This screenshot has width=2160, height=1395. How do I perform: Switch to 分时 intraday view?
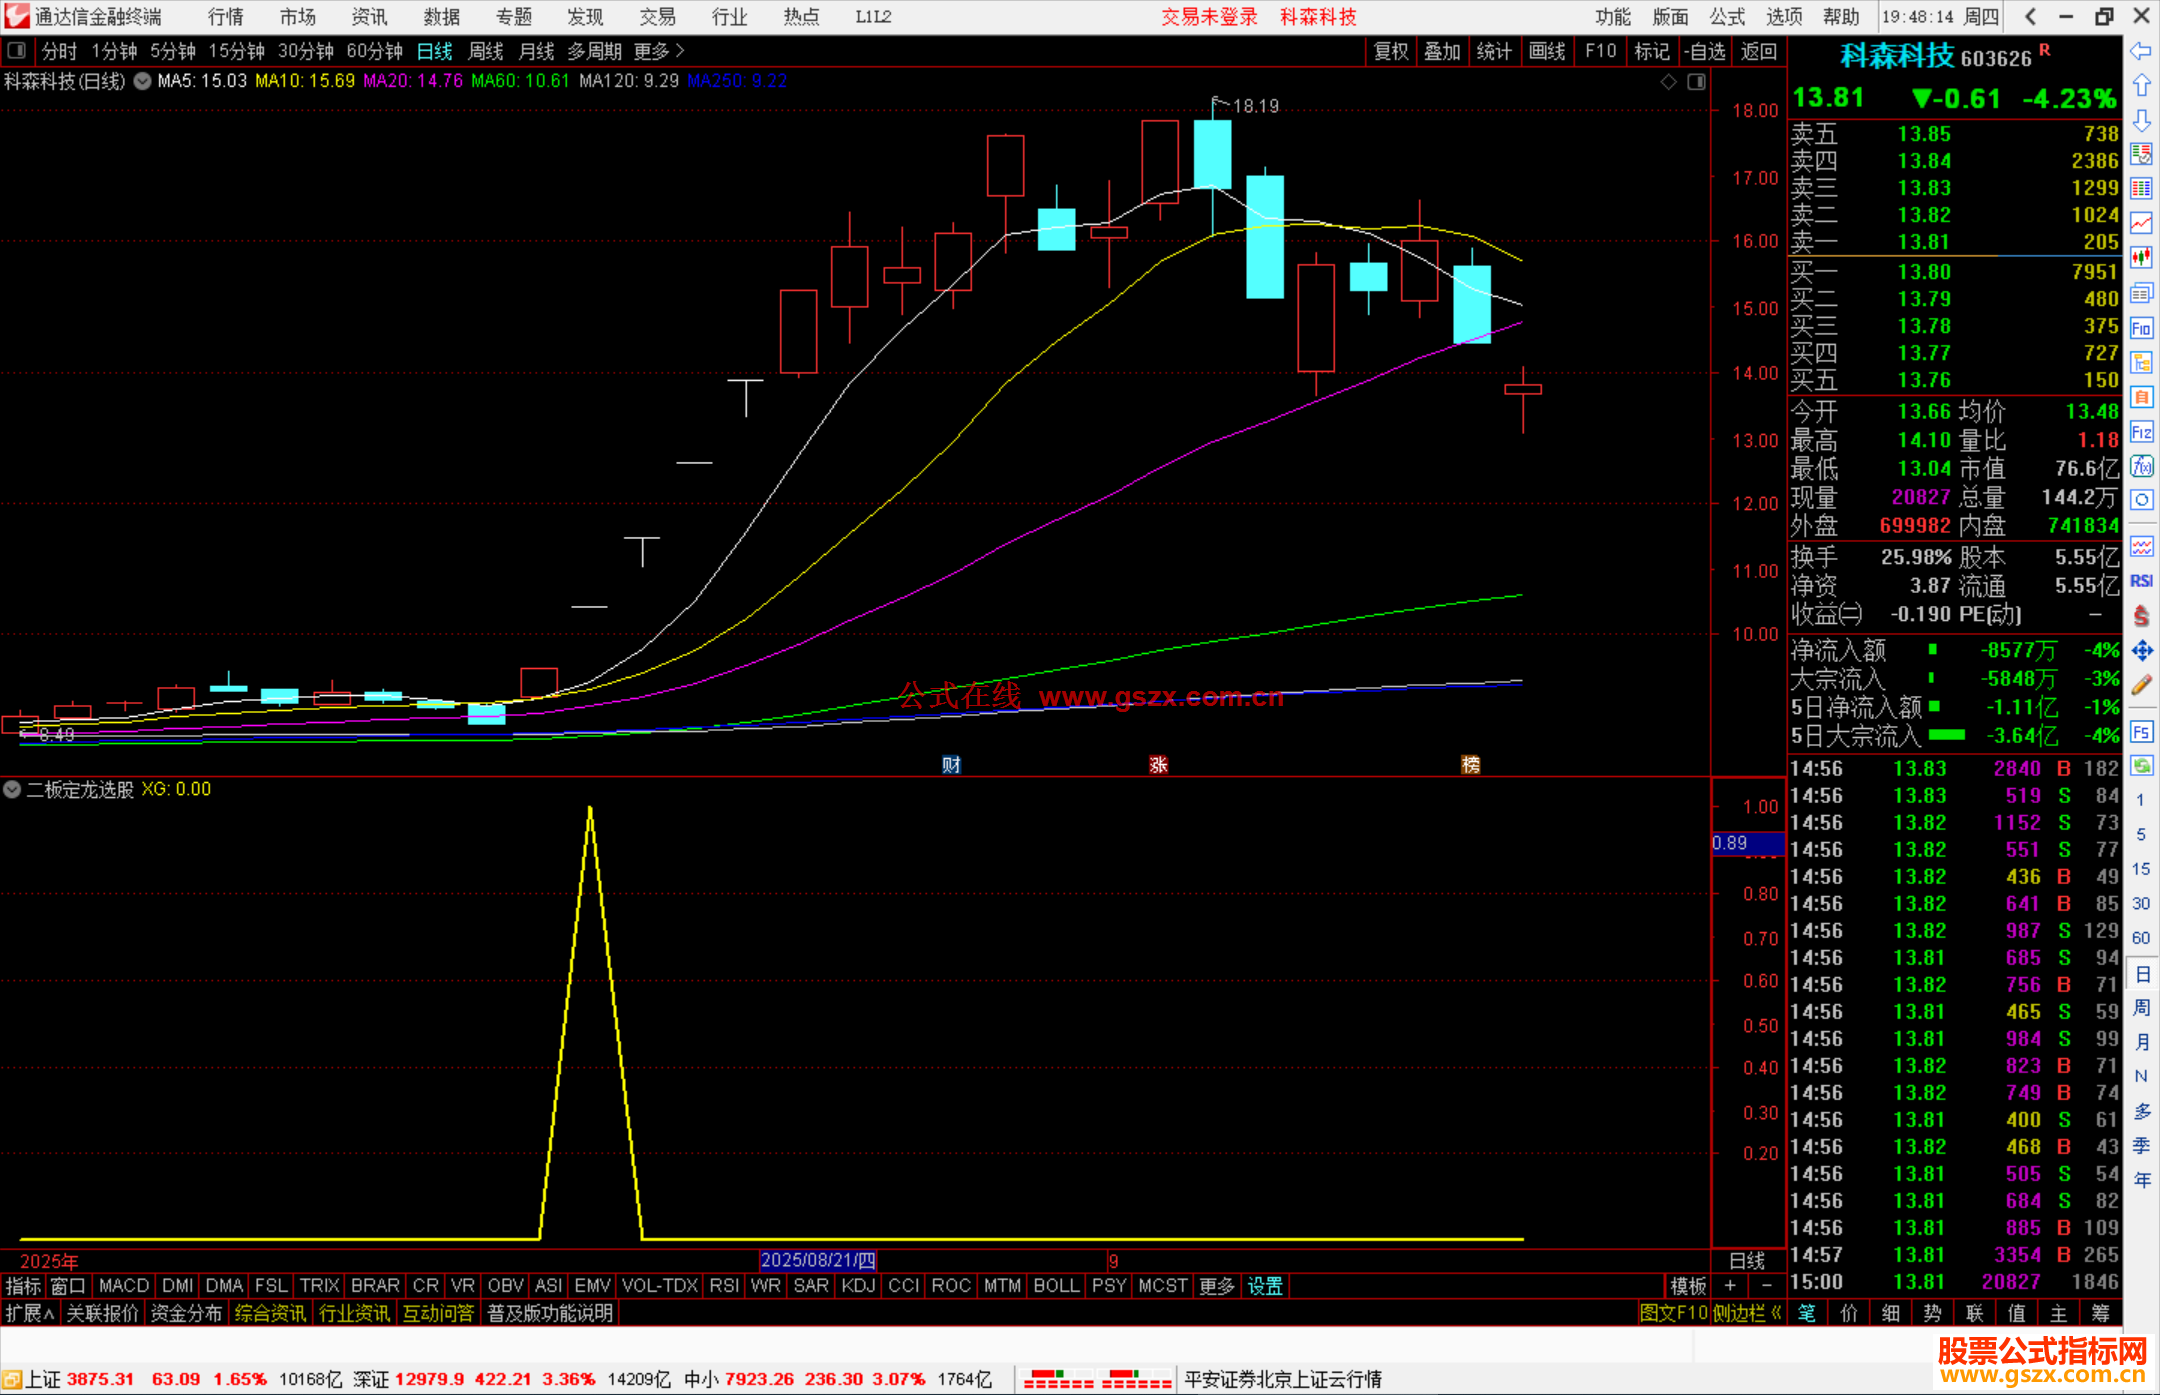click(x=60, y=51)
